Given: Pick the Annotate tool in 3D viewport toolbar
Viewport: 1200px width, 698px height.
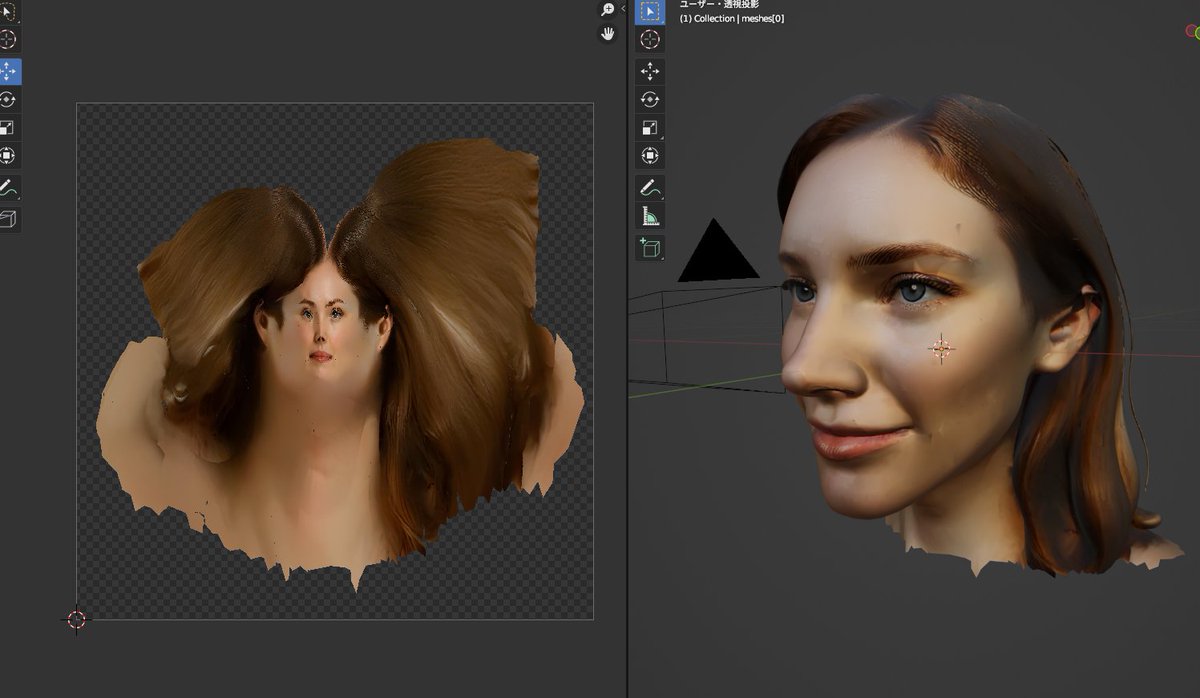Looking at the screenshot, I should click(x=650, y=187).
